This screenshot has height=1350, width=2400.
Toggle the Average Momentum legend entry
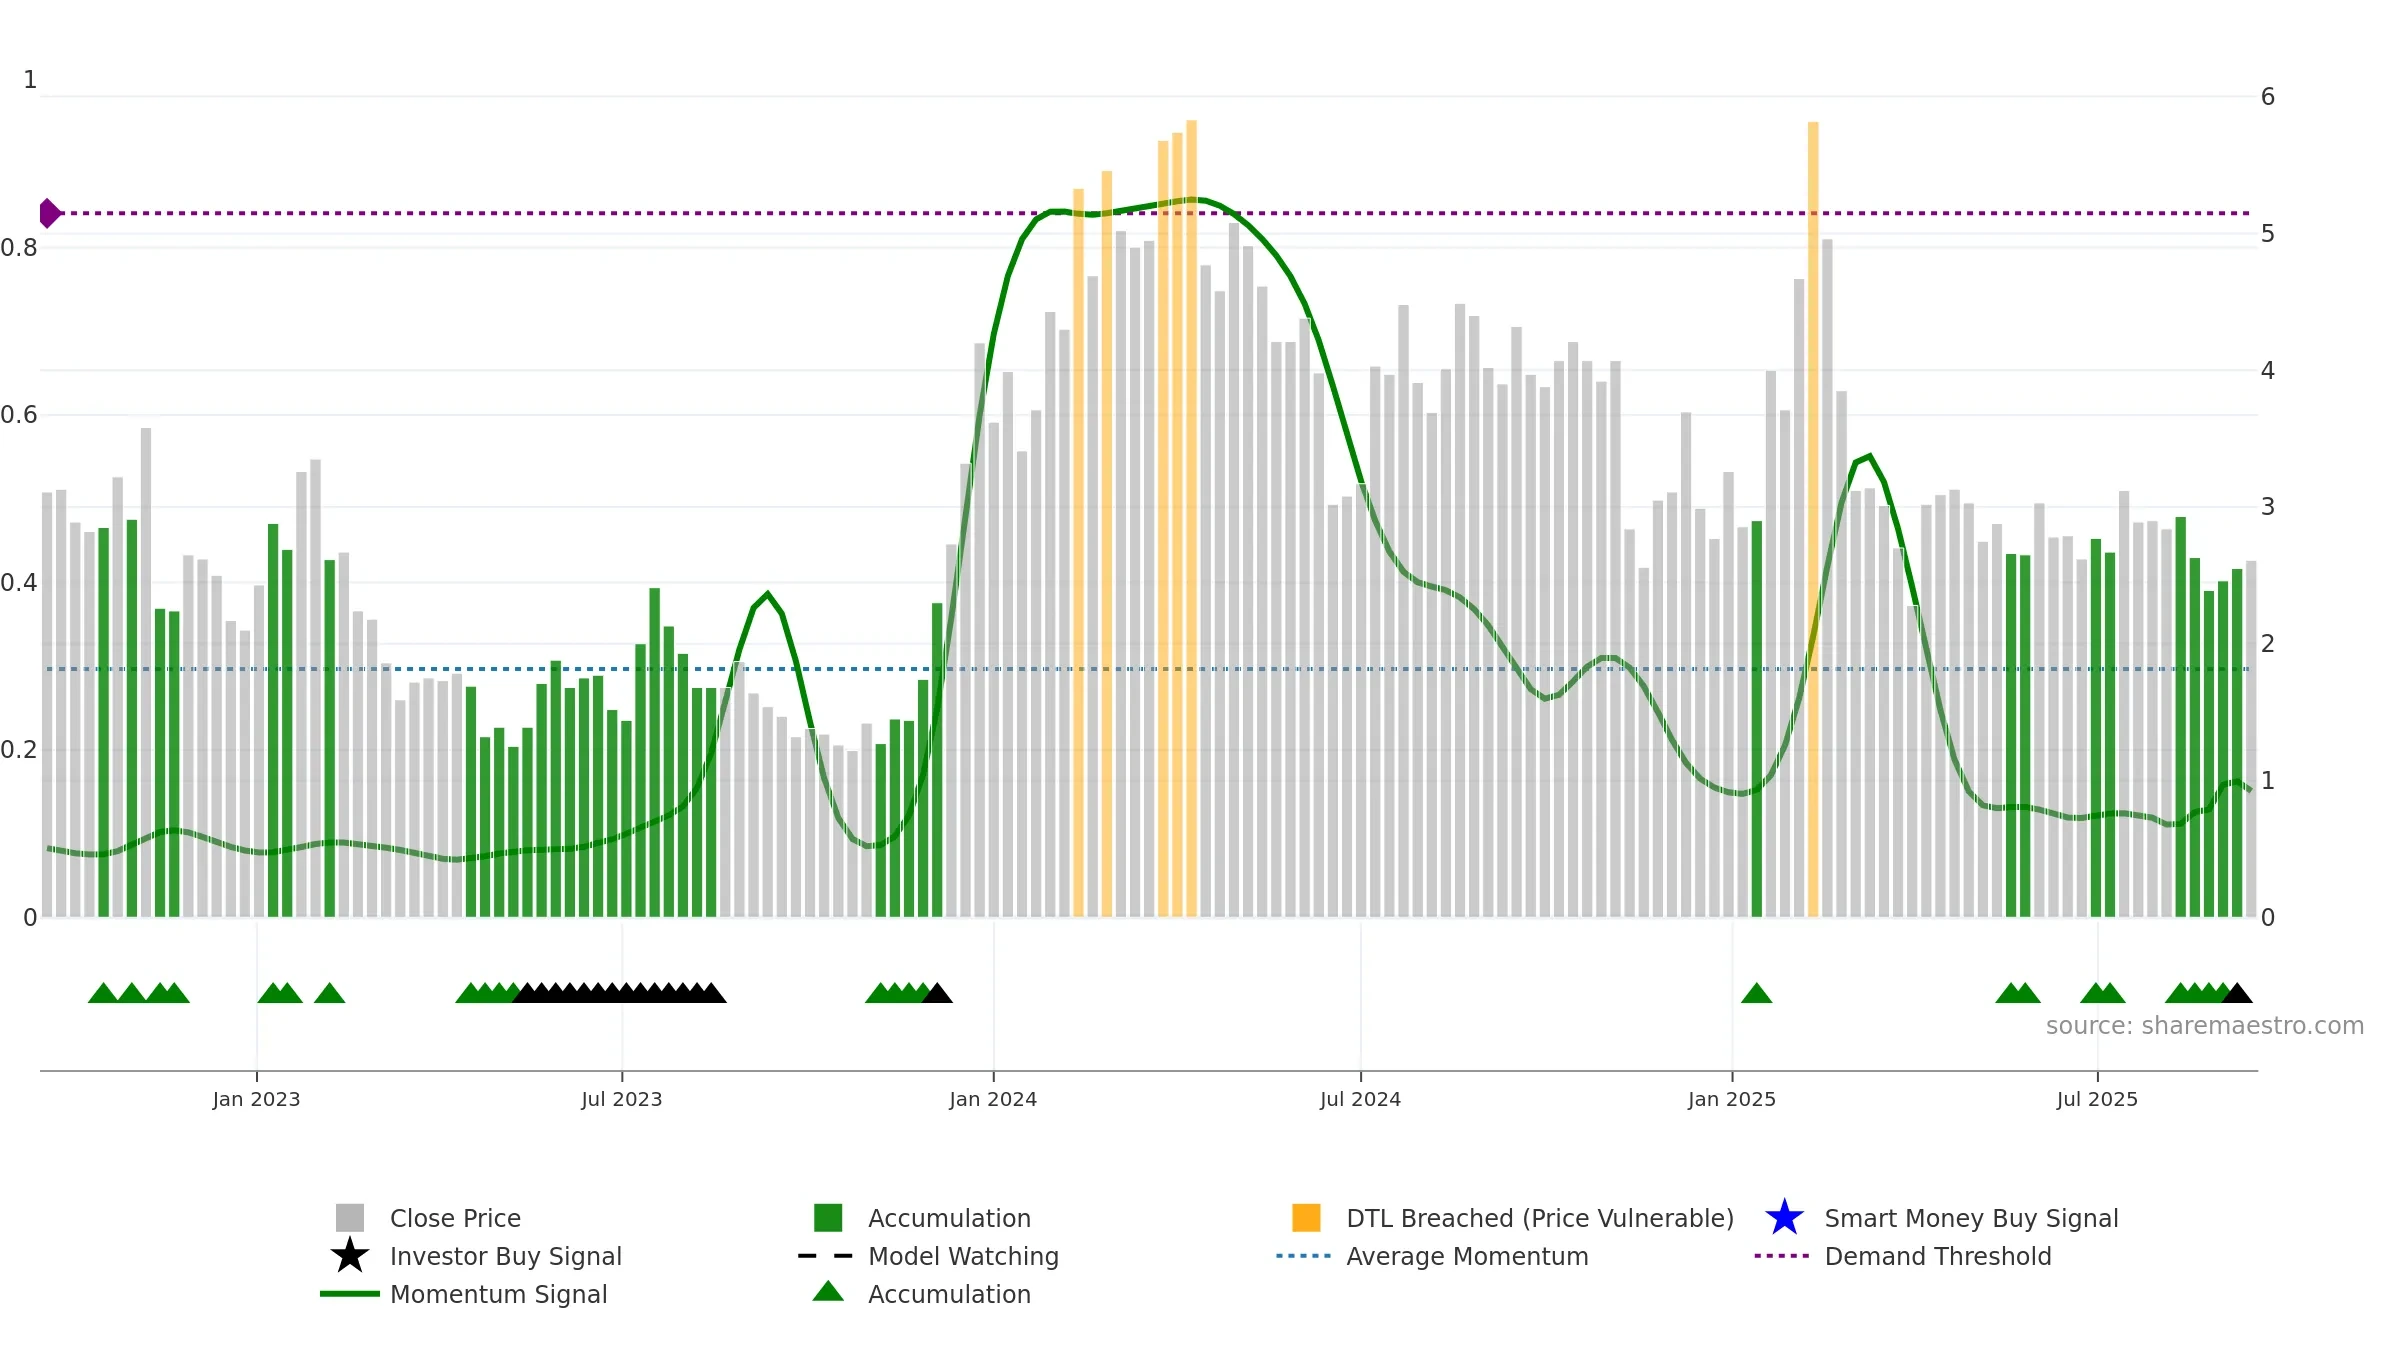pos(1466,1256)
